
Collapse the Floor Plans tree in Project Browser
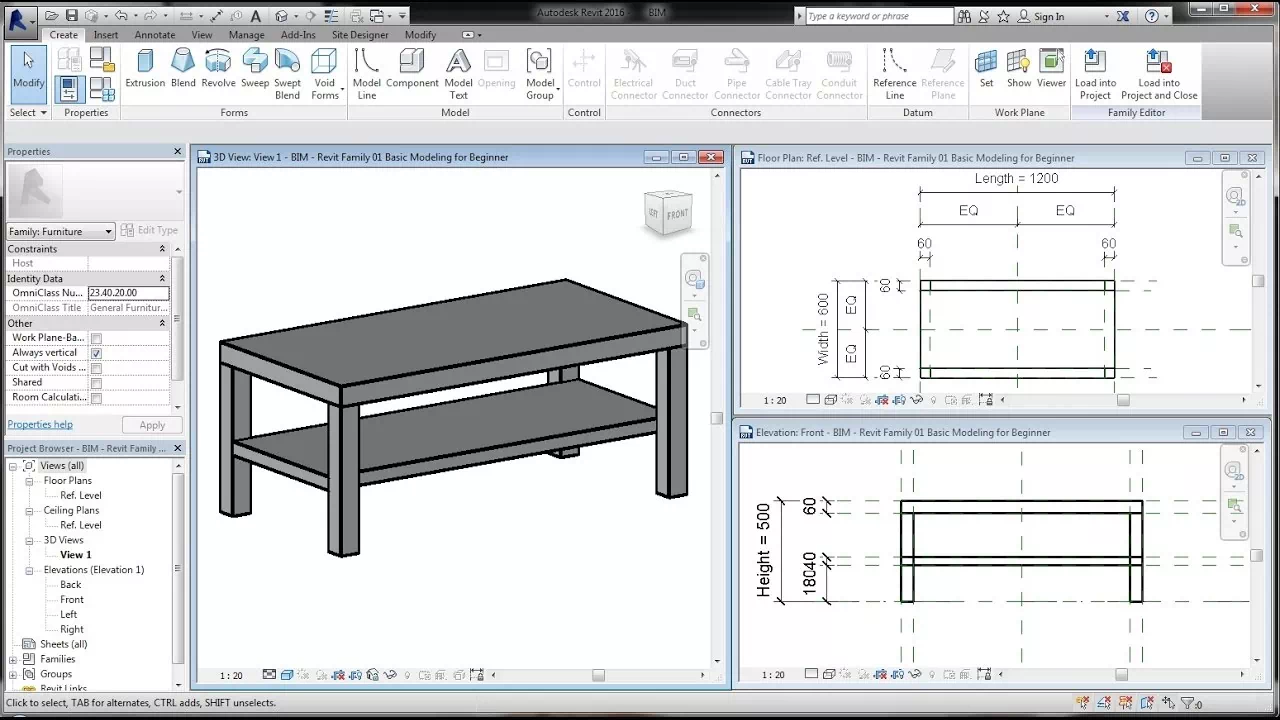pos(30,480)
